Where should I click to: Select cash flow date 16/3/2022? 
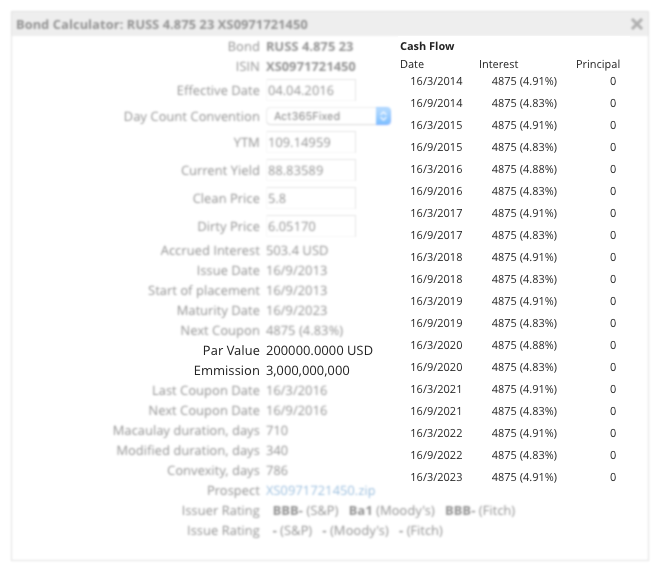click(x=436, y=433)
